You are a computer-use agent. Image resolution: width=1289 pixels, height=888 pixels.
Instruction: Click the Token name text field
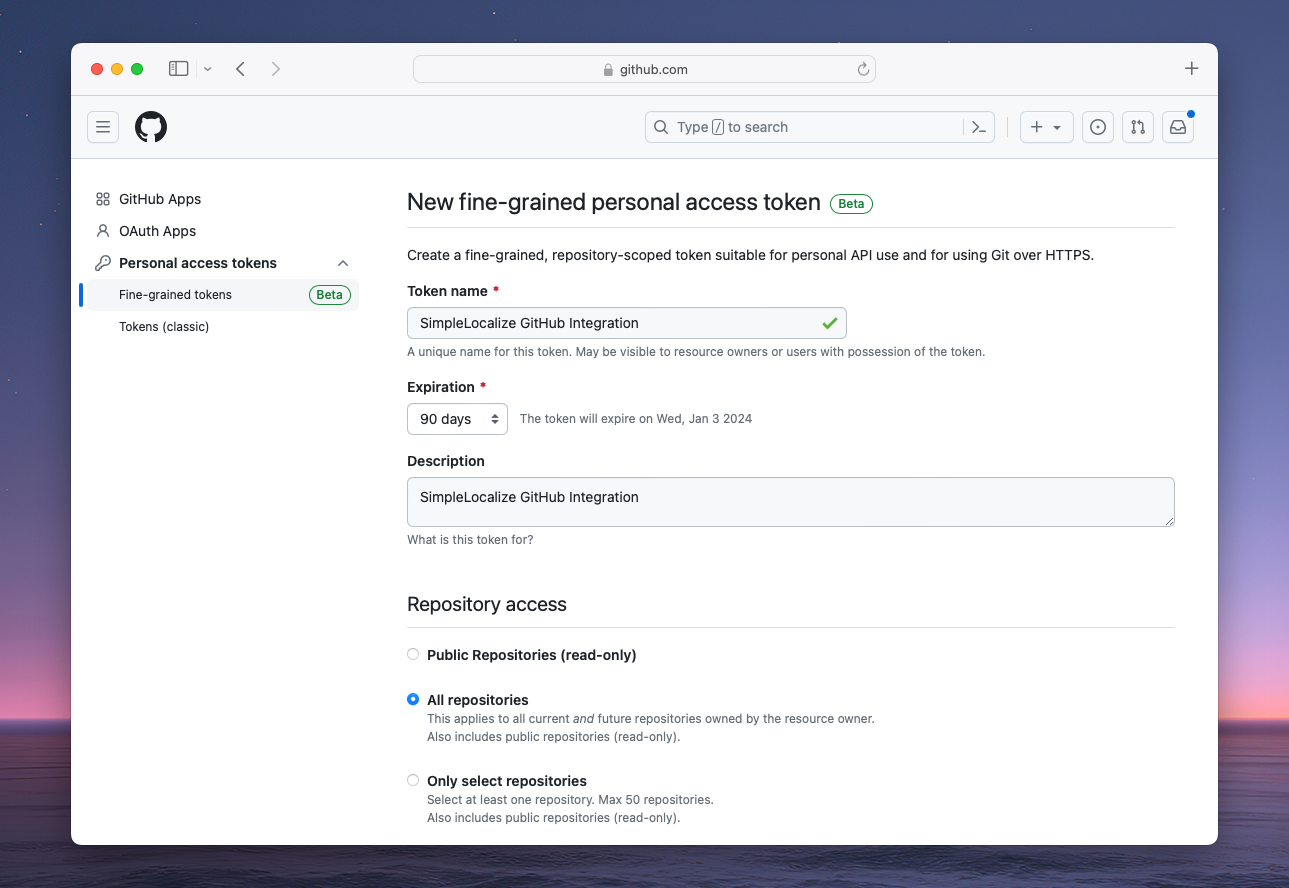click(627, 323)
